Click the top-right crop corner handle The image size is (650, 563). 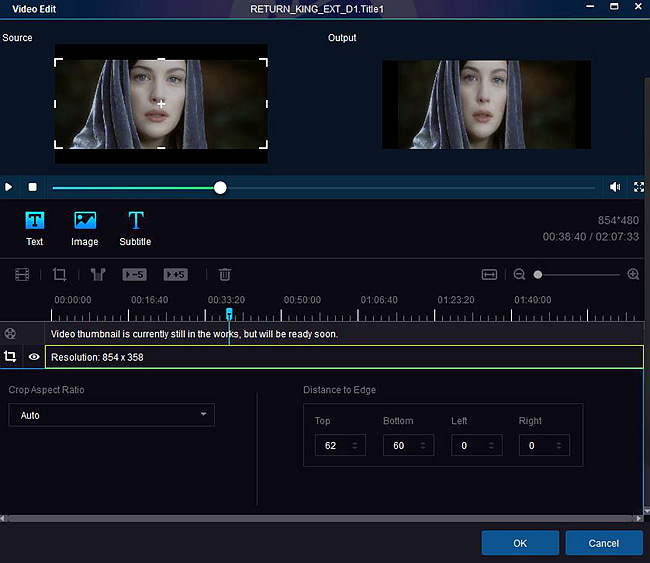[264, 62]
